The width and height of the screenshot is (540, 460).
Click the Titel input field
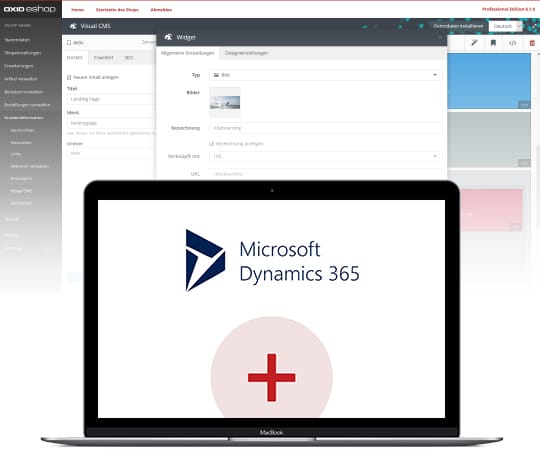pos(111,99)
